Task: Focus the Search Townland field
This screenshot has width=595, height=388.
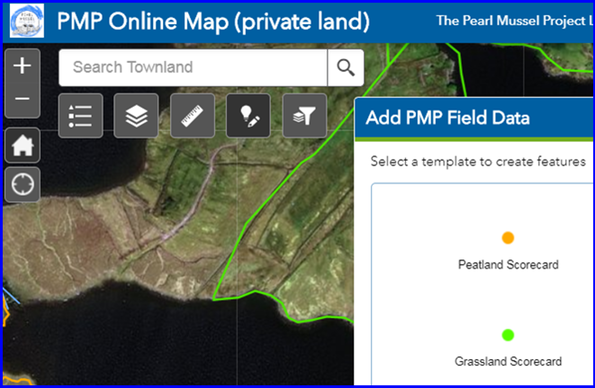Action: click(x=193, y=68)
